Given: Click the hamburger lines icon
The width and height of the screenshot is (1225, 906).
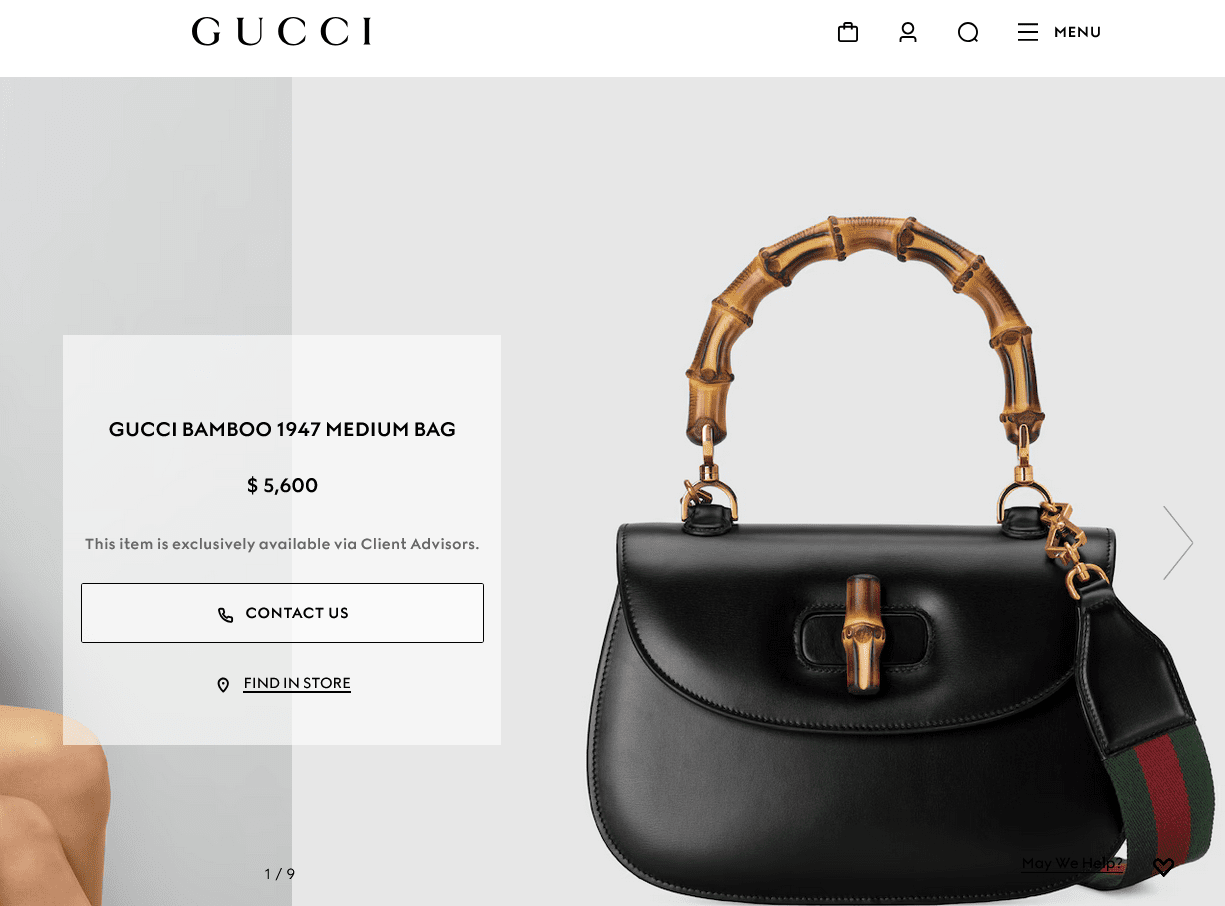Looking at the screenshot, I should 1028,32.
